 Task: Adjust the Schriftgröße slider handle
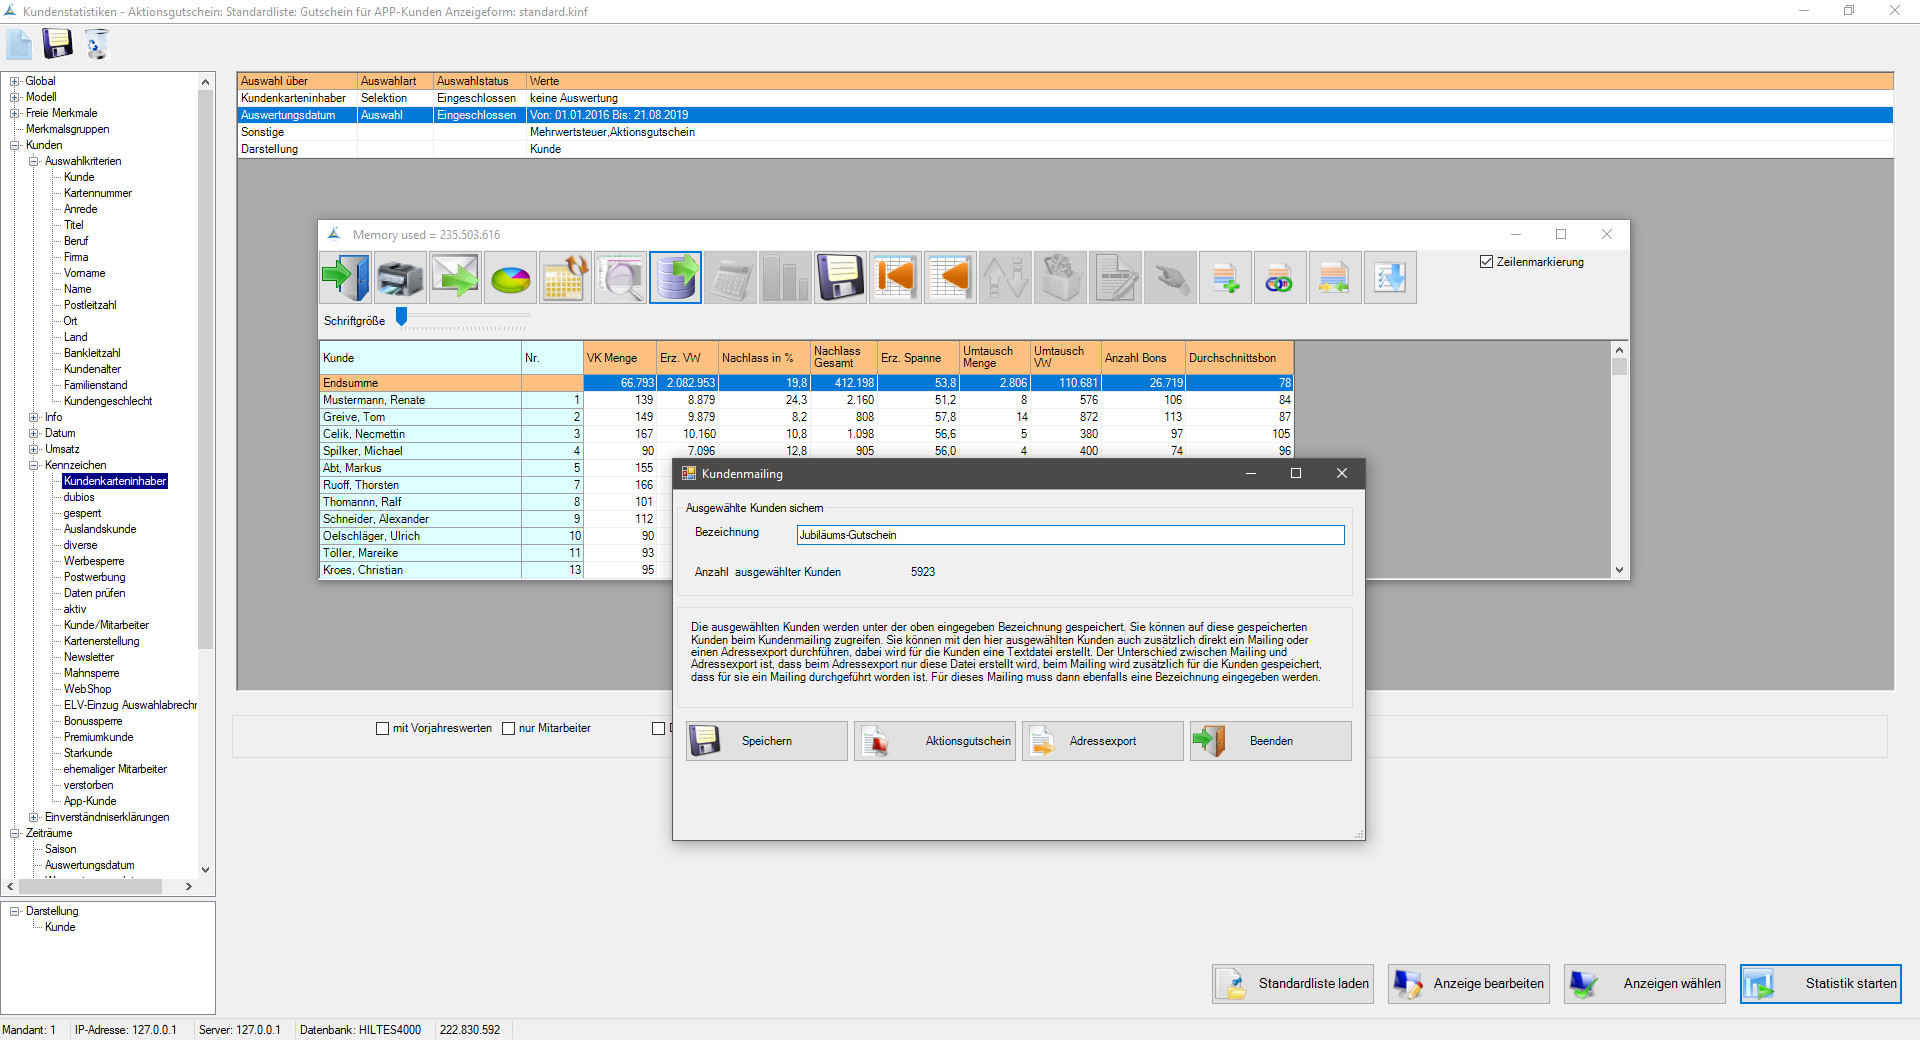[402, 317]
